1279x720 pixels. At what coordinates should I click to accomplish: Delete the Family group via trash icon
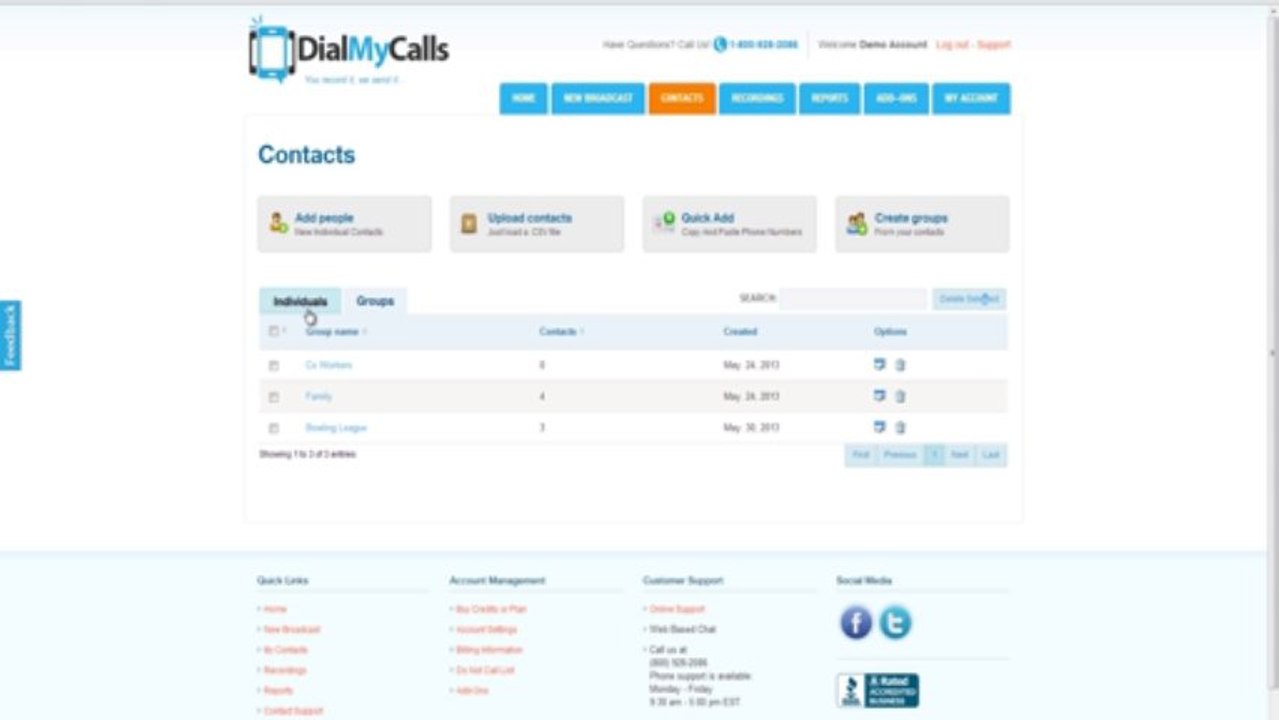click(900, 396)
